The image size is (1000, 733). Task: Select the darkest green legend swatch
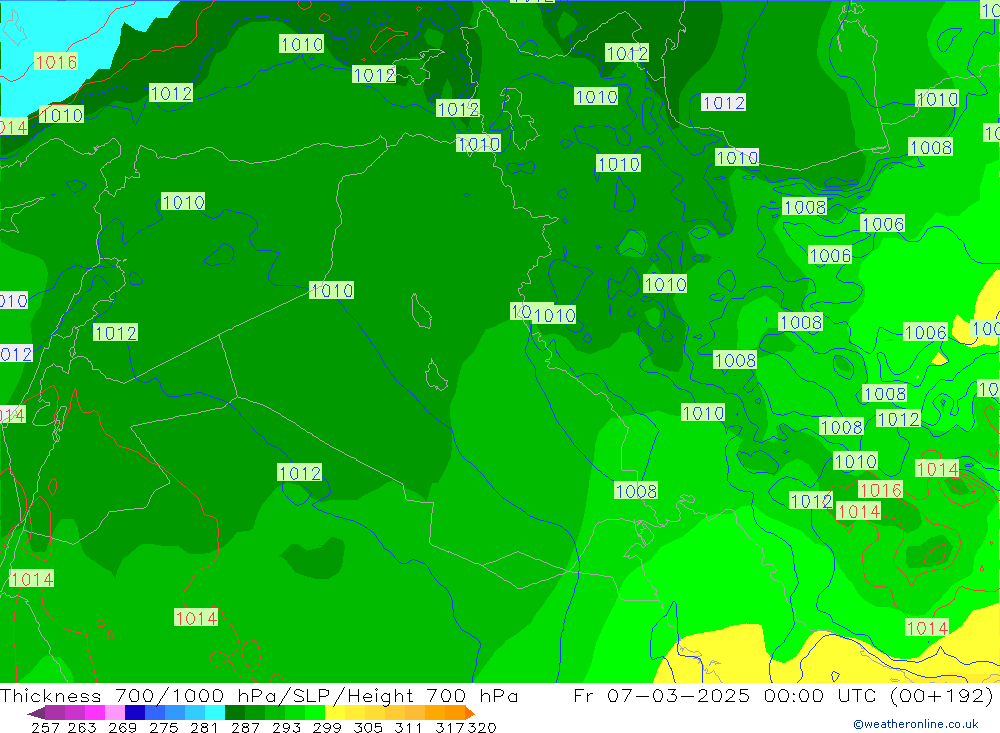(235, 713)
